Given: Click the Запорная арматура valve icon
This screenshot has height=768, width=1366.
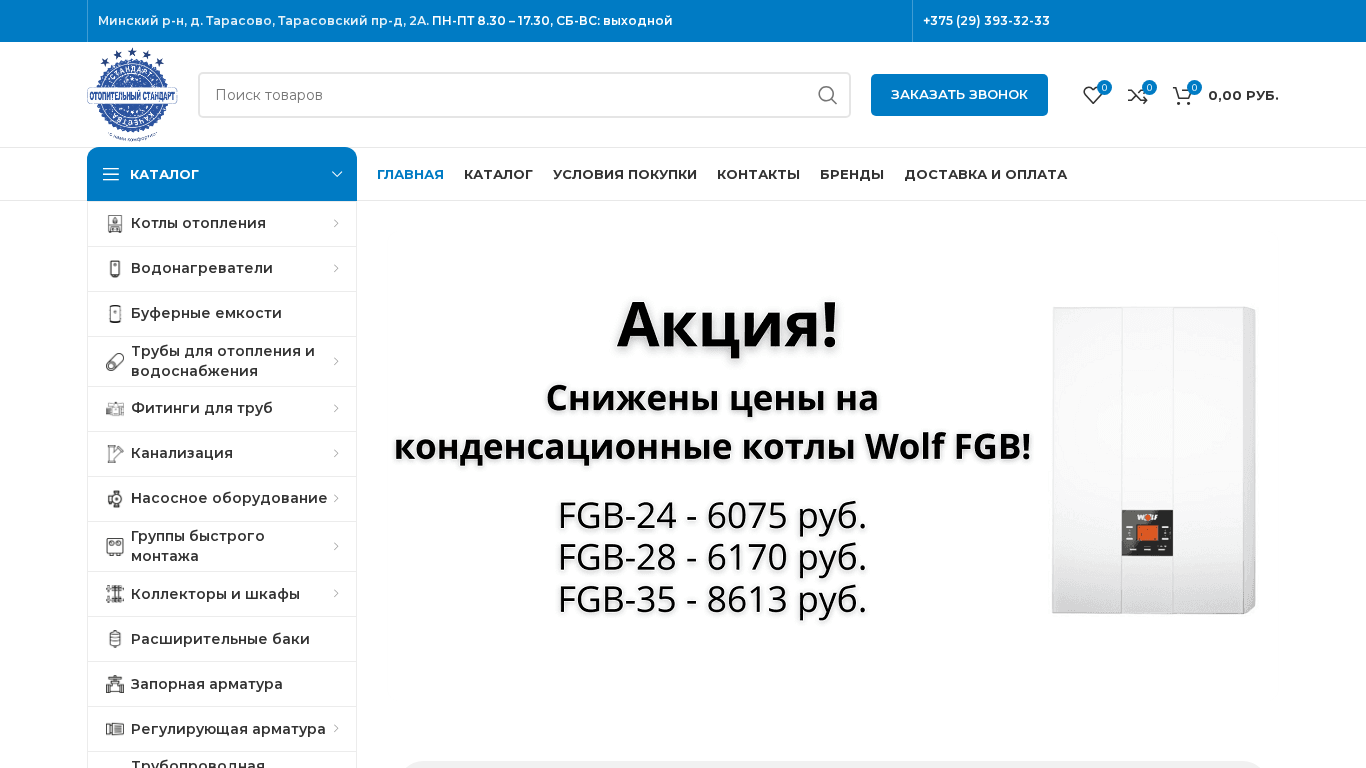Looking at the screenshot, I should point(115,684).
